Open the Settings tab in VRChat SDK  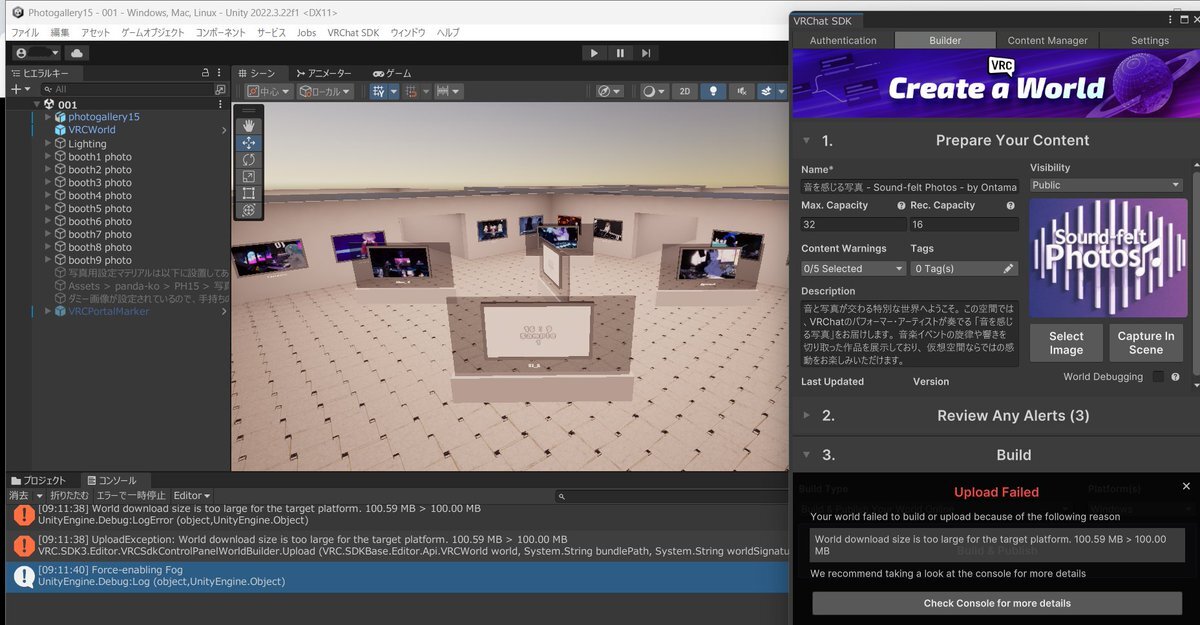point(1149,40)
